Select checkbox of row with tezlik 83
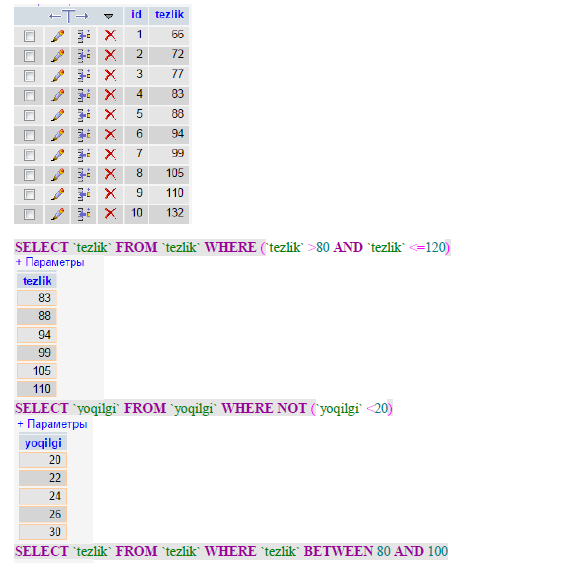This screenshot has width=585, height=563. coord(29,96)
